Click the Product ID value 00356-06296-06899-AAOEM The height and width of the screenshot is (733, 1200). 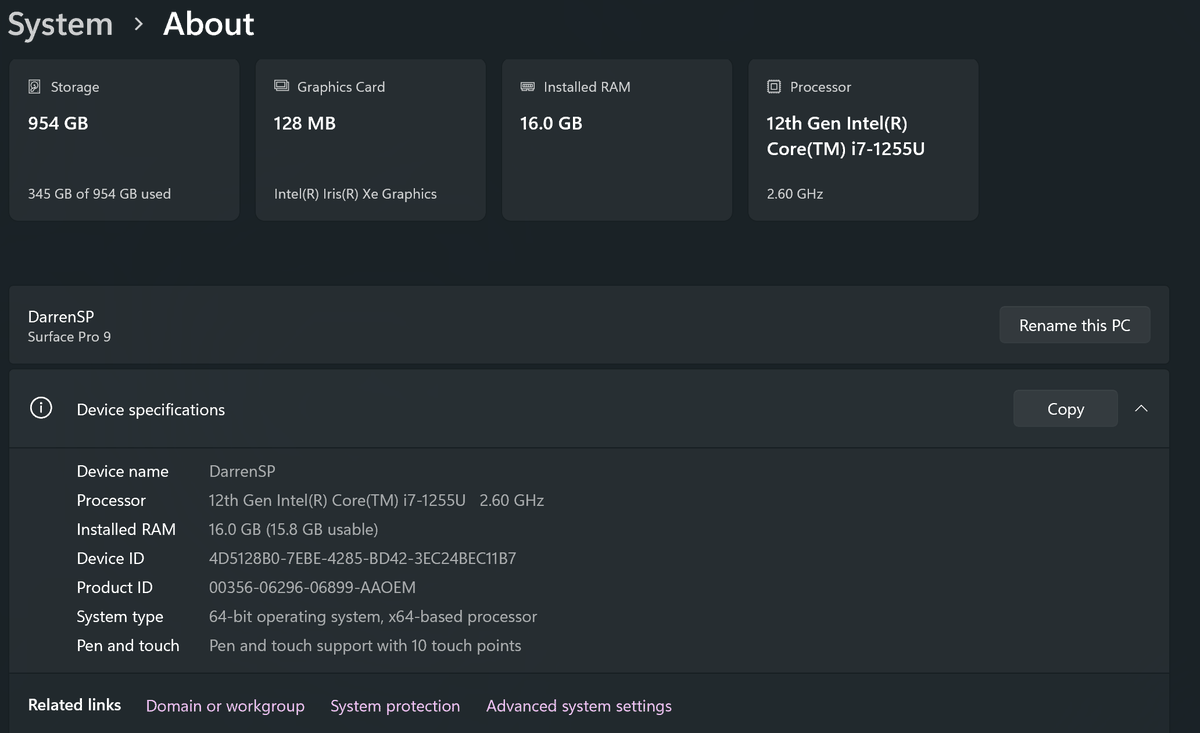[312, 587]
